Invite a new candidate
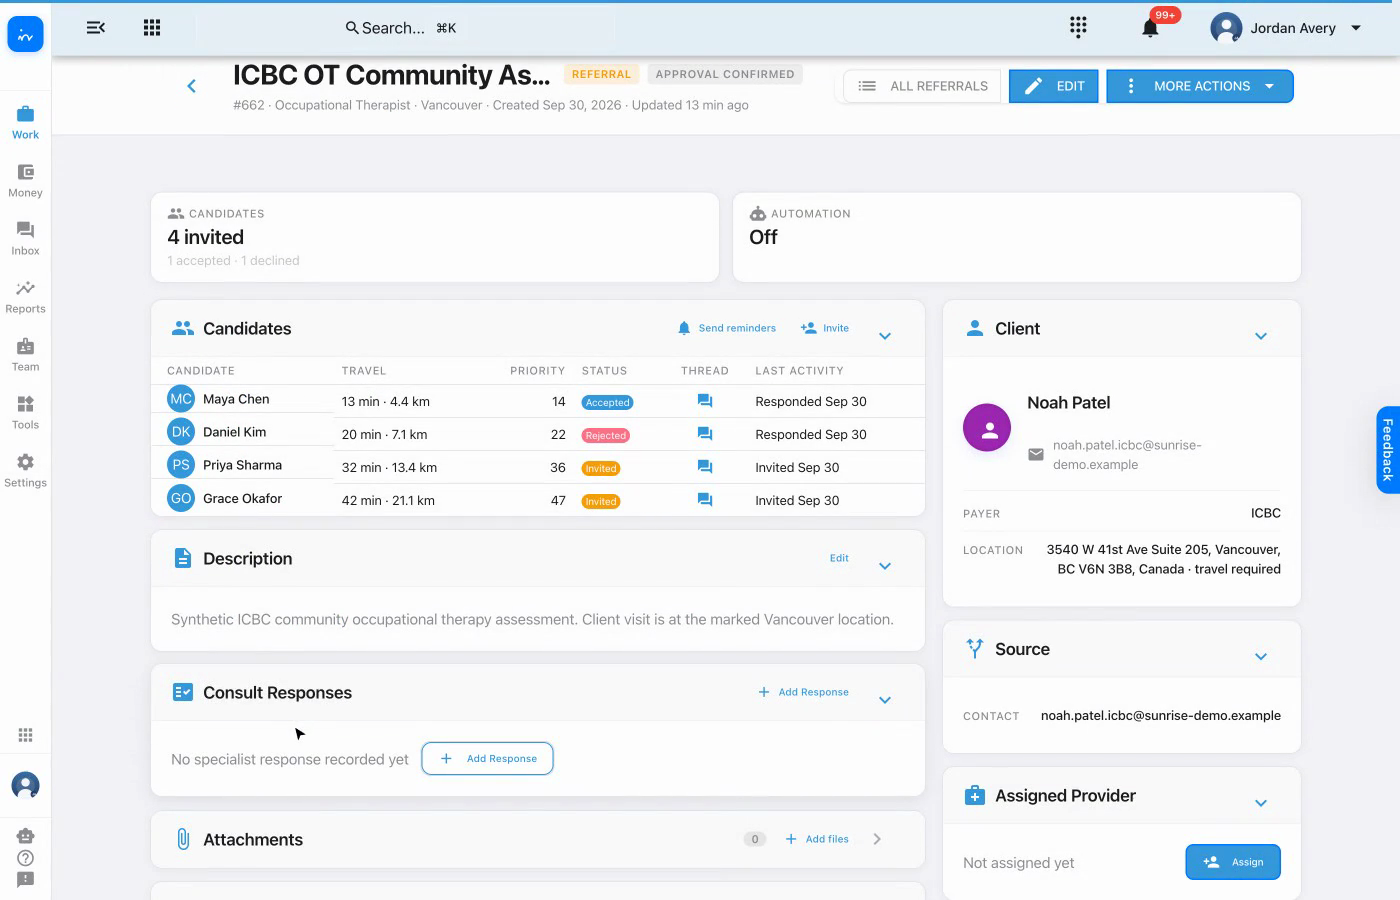 [x=825, y=328]
